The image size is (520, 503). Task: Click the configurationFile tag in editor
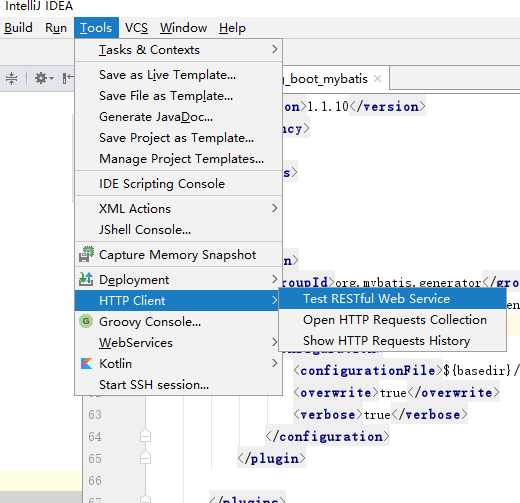pyautogui.click(x=368, y=371)
